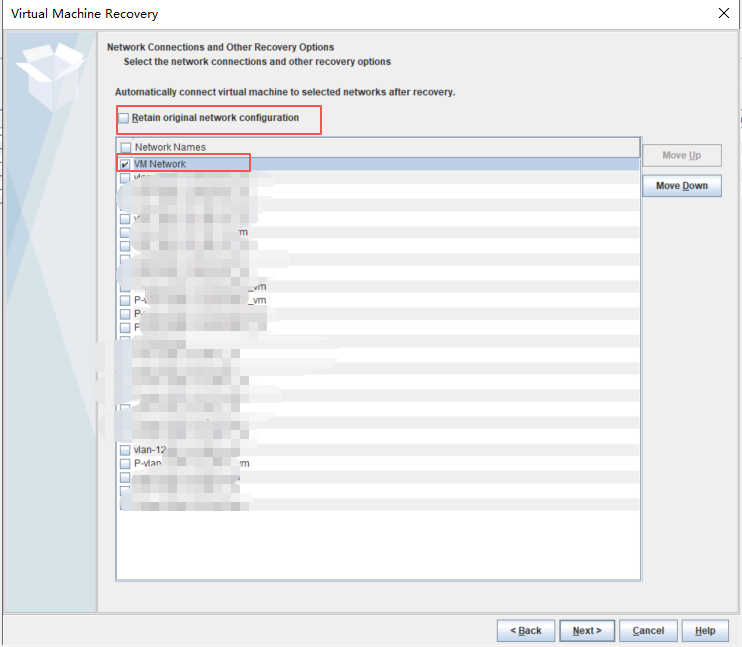Select the VM Network row label

pos(160,164)
